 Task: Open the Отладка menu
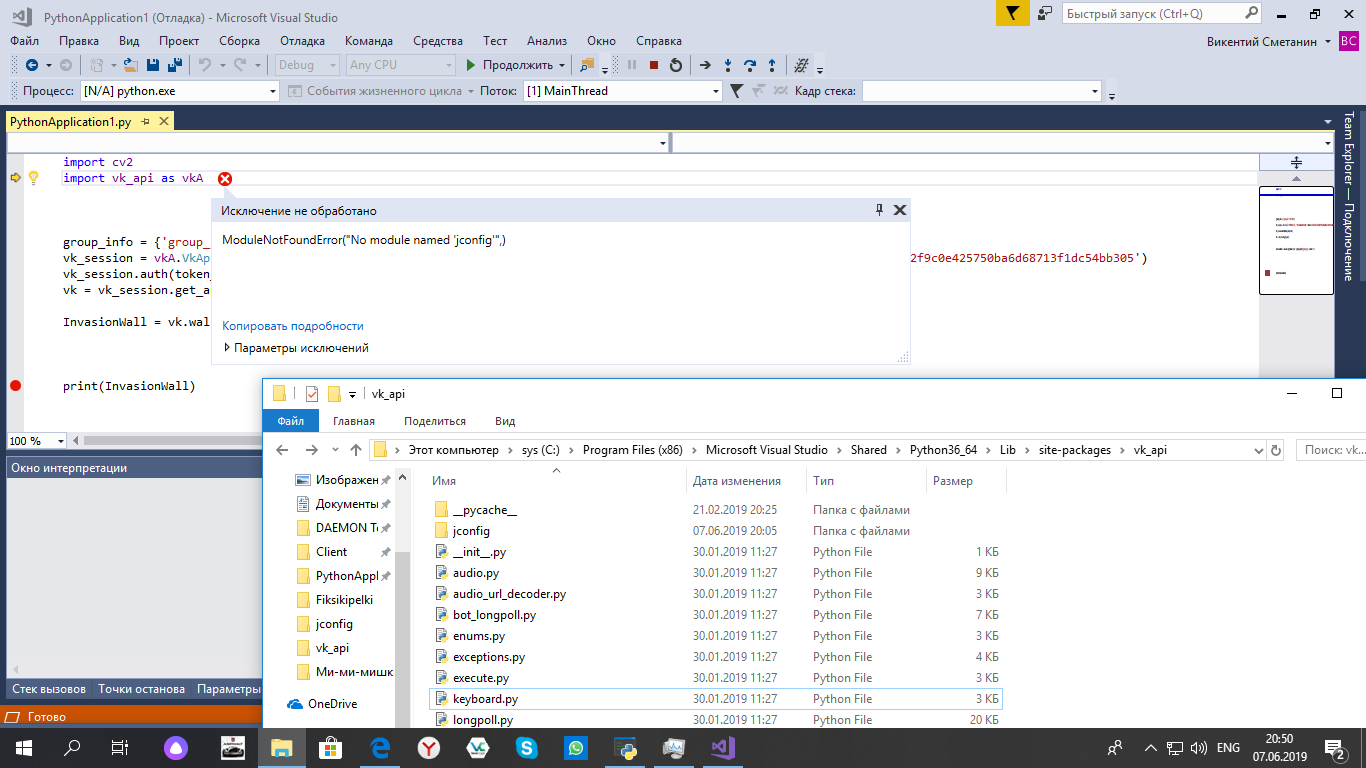(x=302, y=41)
